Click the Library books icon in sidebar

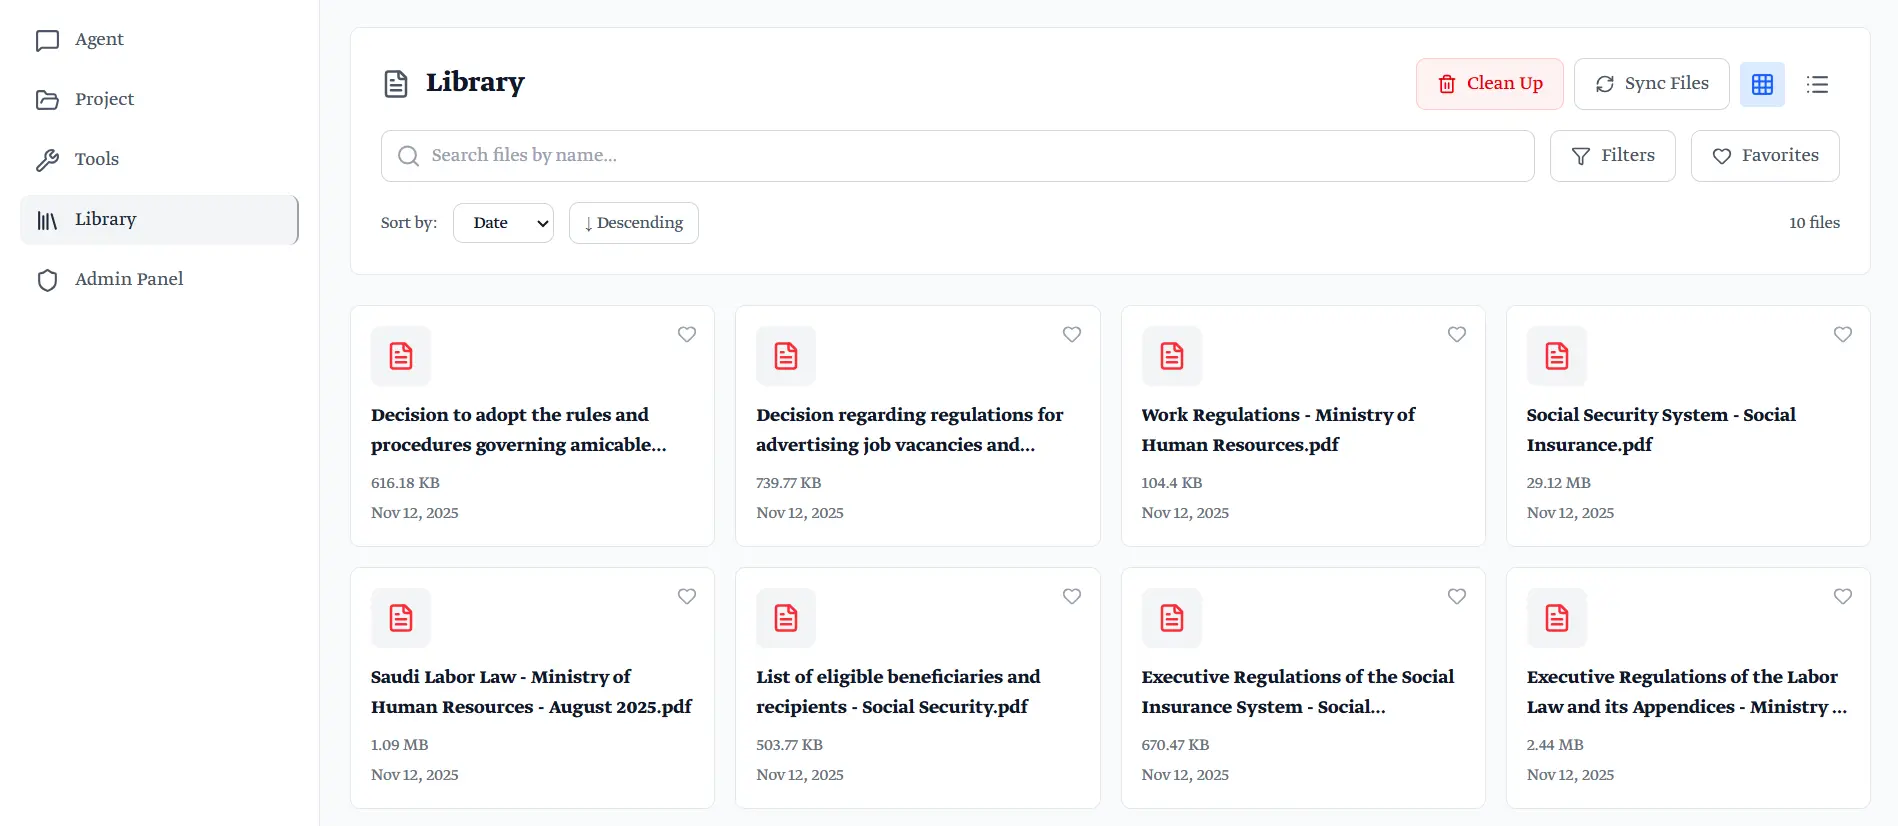47,220
